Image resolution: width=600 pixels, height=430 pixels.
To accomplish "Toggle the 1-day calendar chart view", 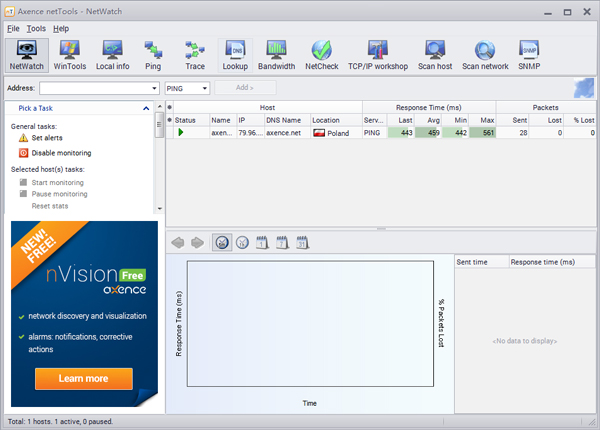I will 262,242.
